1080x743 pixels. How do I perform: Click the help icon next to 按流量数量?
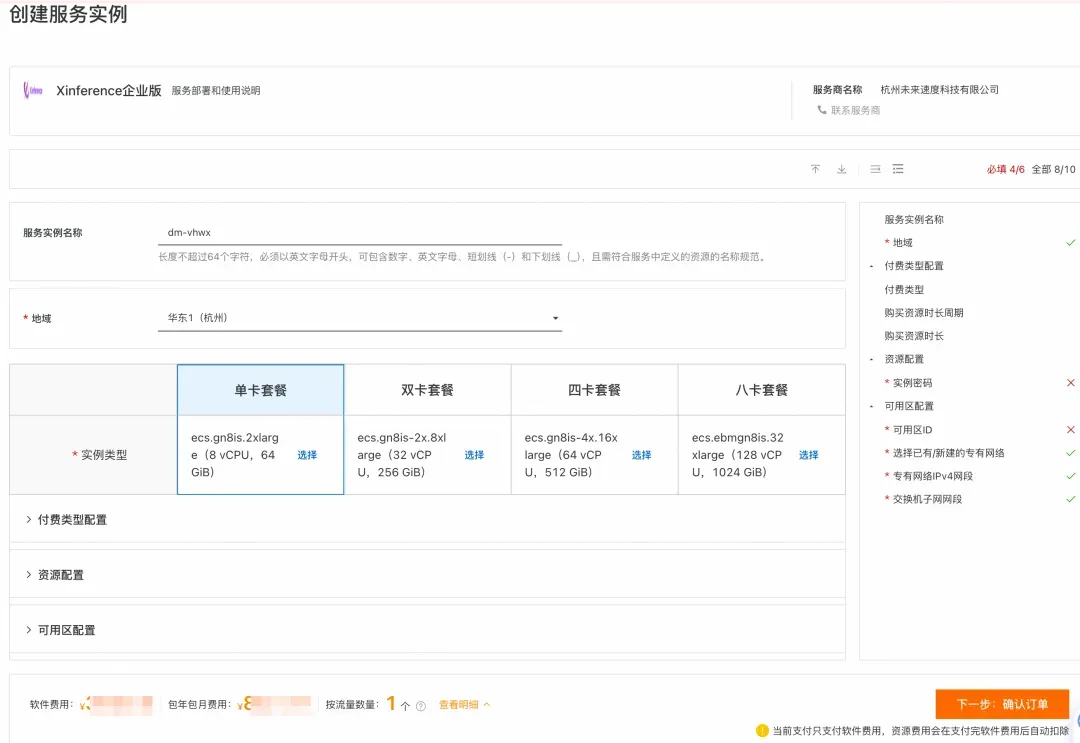coord(421,706)
